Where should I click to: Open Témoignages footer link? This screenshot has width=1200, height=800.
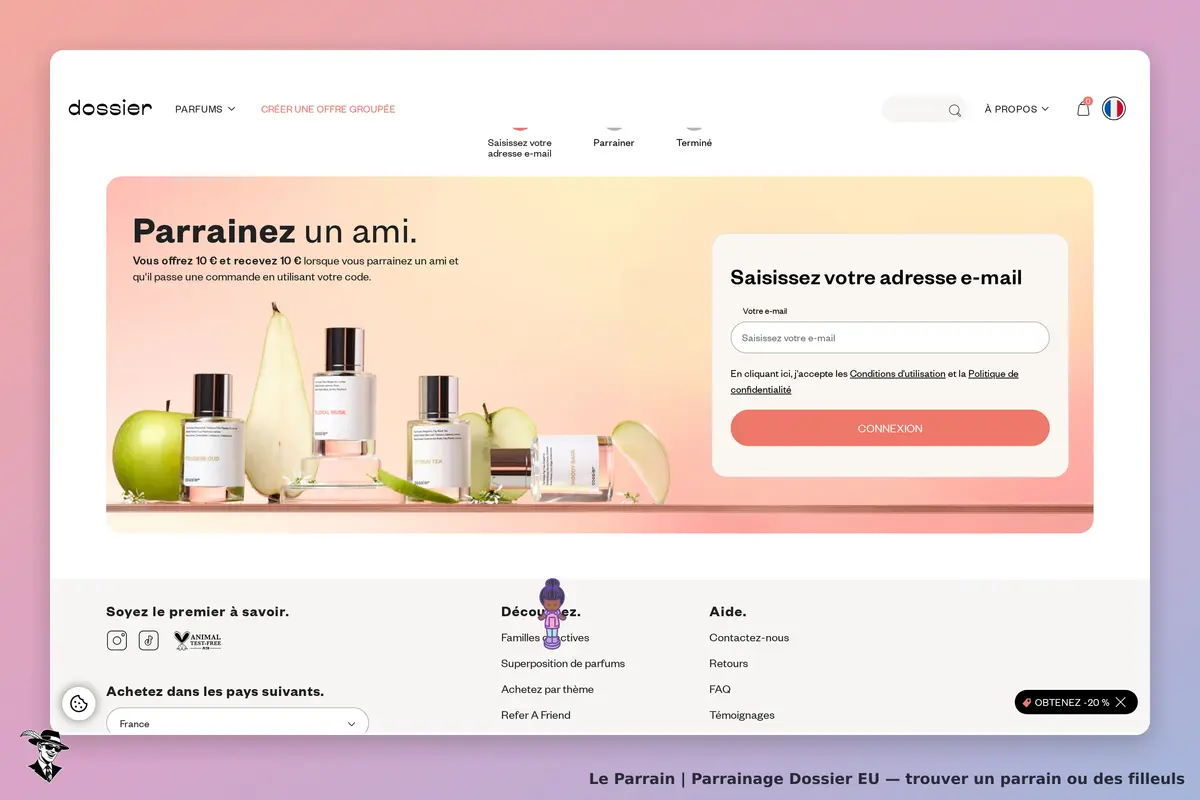[742, 715]
